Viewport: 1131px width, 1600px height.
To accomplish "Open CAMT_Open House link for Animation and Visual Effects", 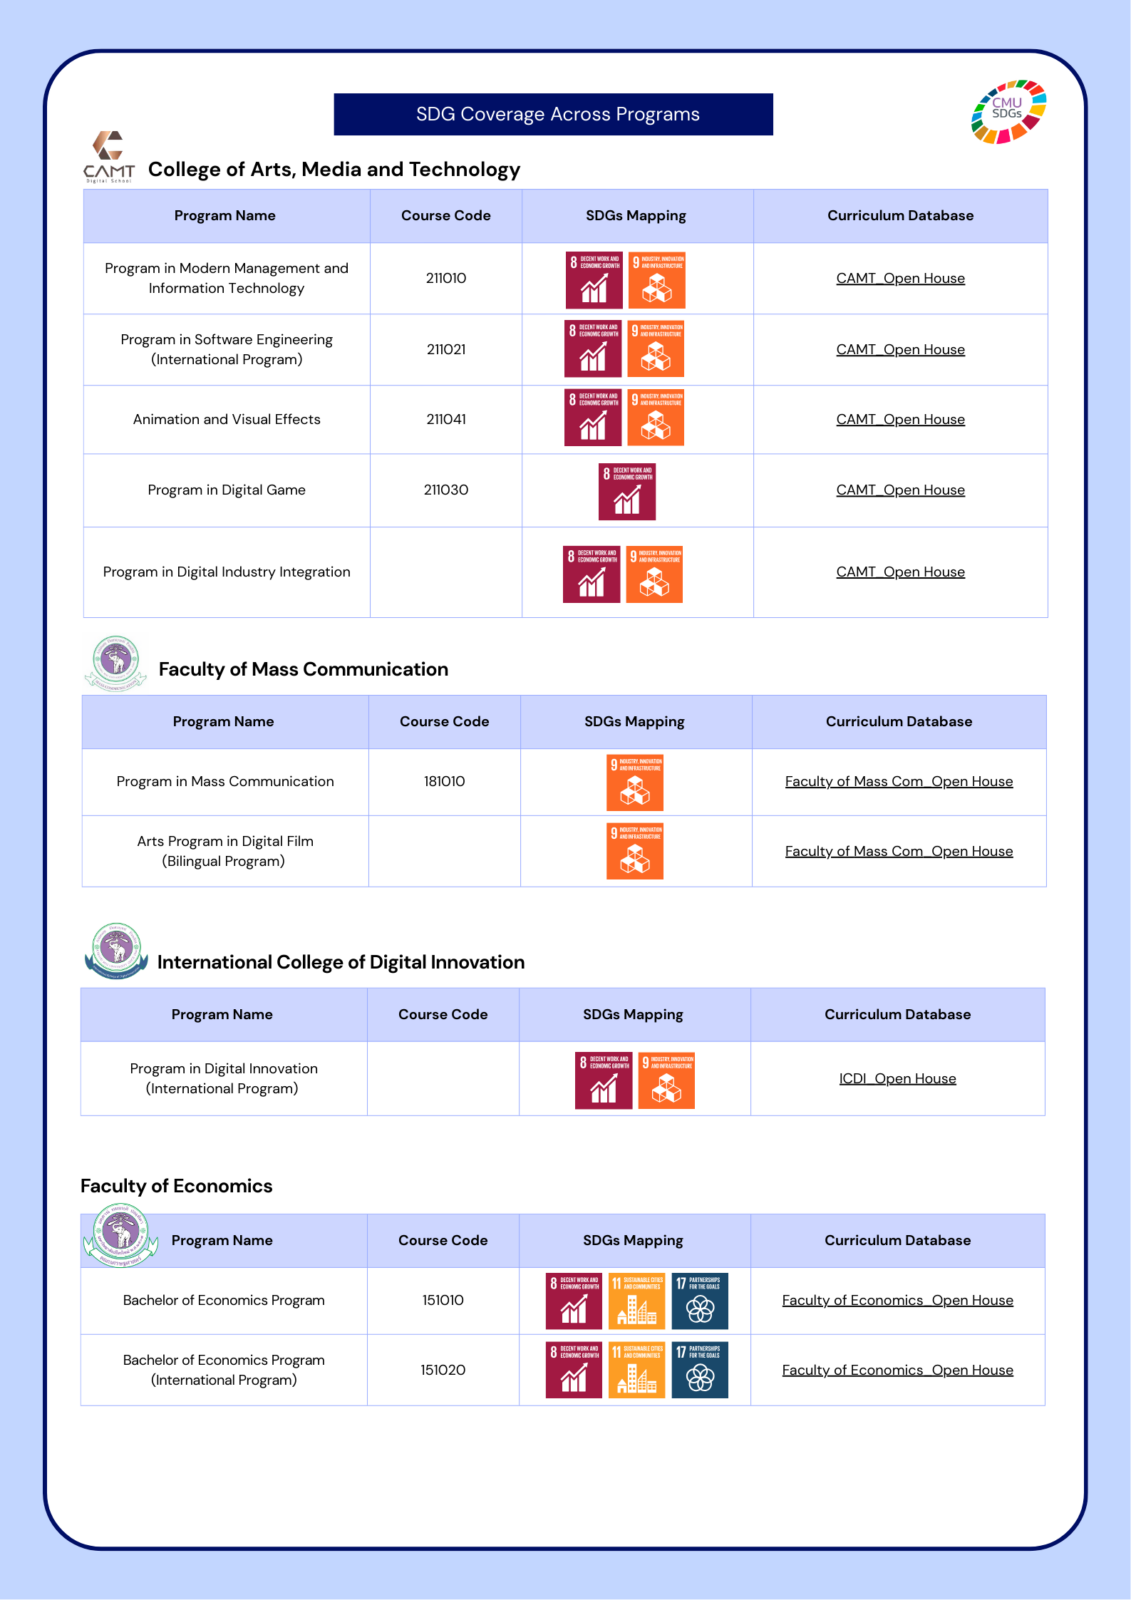I will [x=900, y=420].
